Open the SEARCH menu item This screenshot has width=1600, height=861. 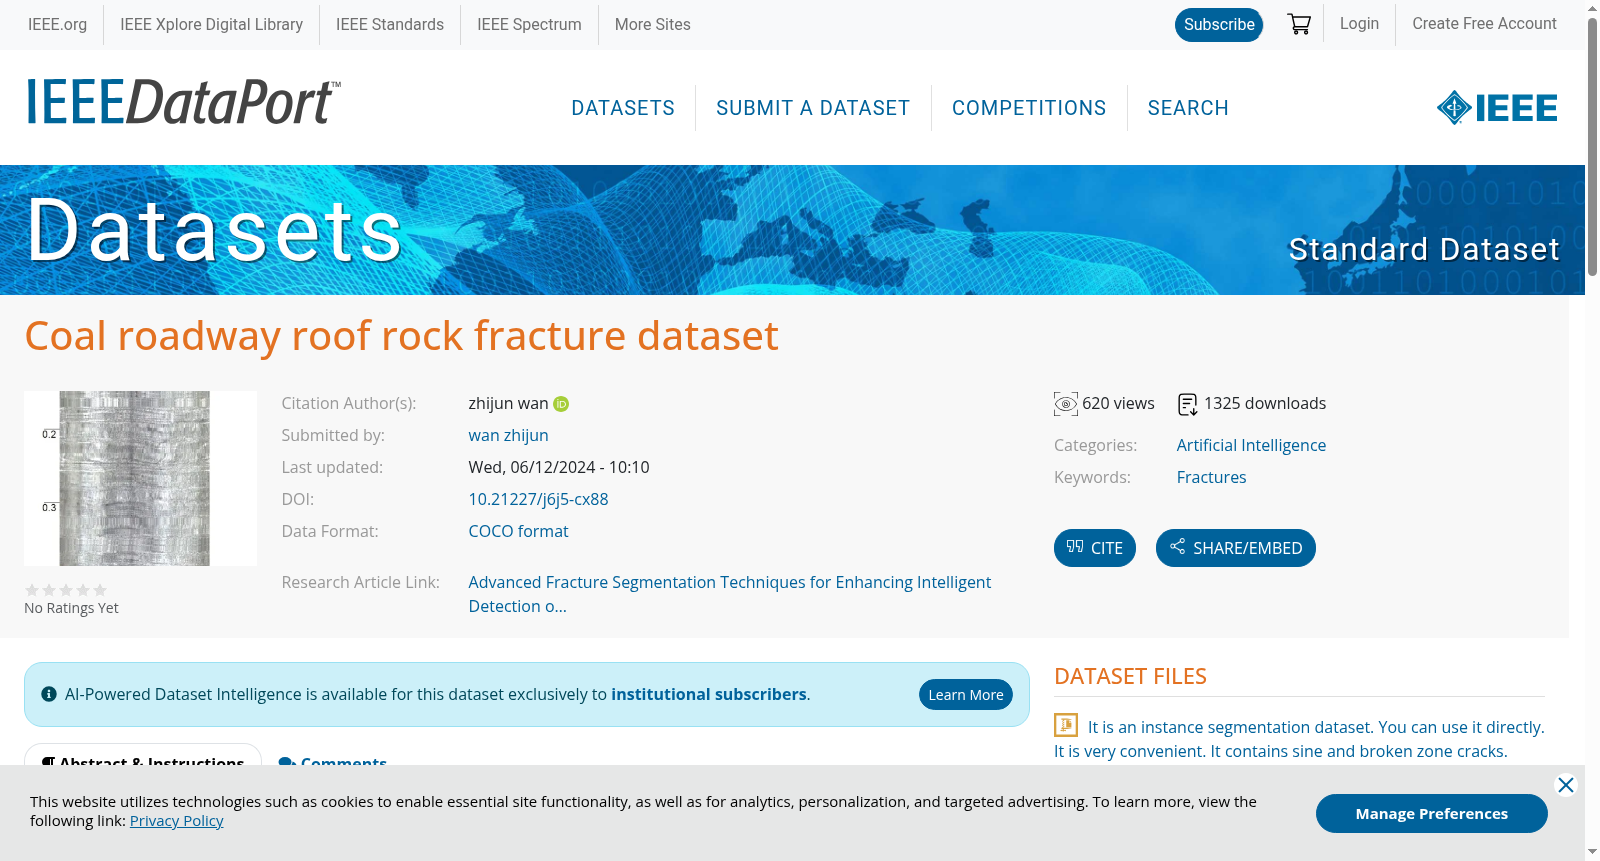(x=1188, y=108)
